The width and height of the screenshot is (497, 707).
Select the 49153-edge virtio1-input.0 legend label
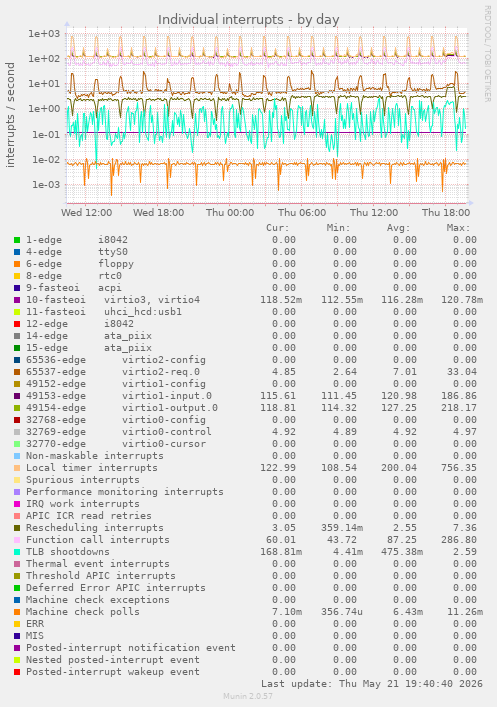[119, 396]
